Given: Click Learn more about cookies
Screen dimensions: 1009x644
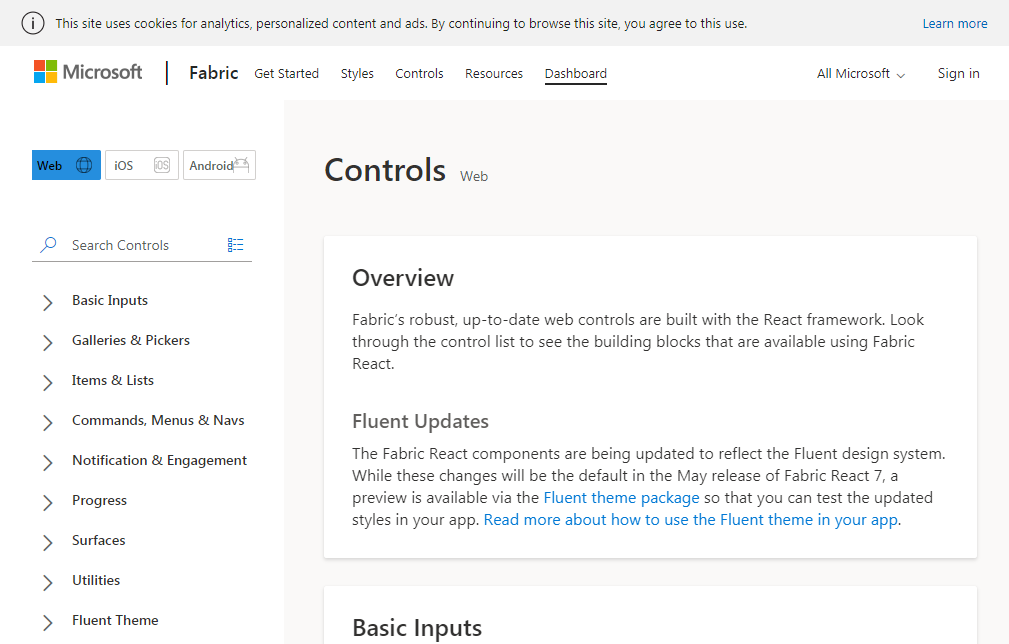Looking at the screenshot, I should point(955,24).
